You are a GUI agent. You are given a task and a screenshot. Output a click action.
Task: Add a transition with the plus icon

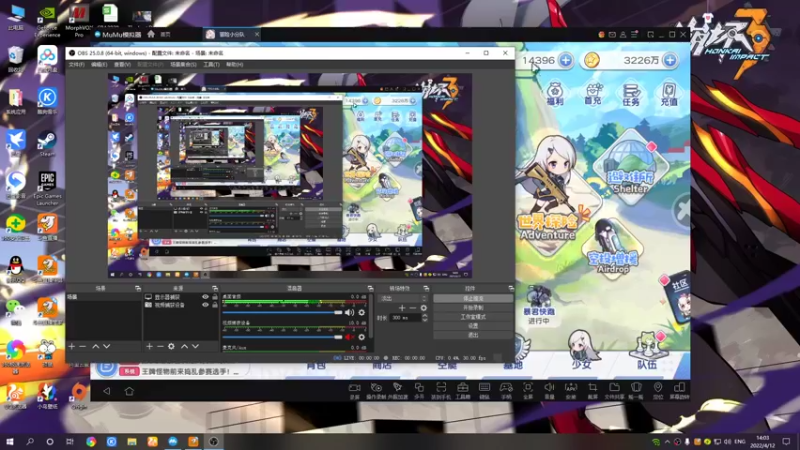tap(402, 308)
